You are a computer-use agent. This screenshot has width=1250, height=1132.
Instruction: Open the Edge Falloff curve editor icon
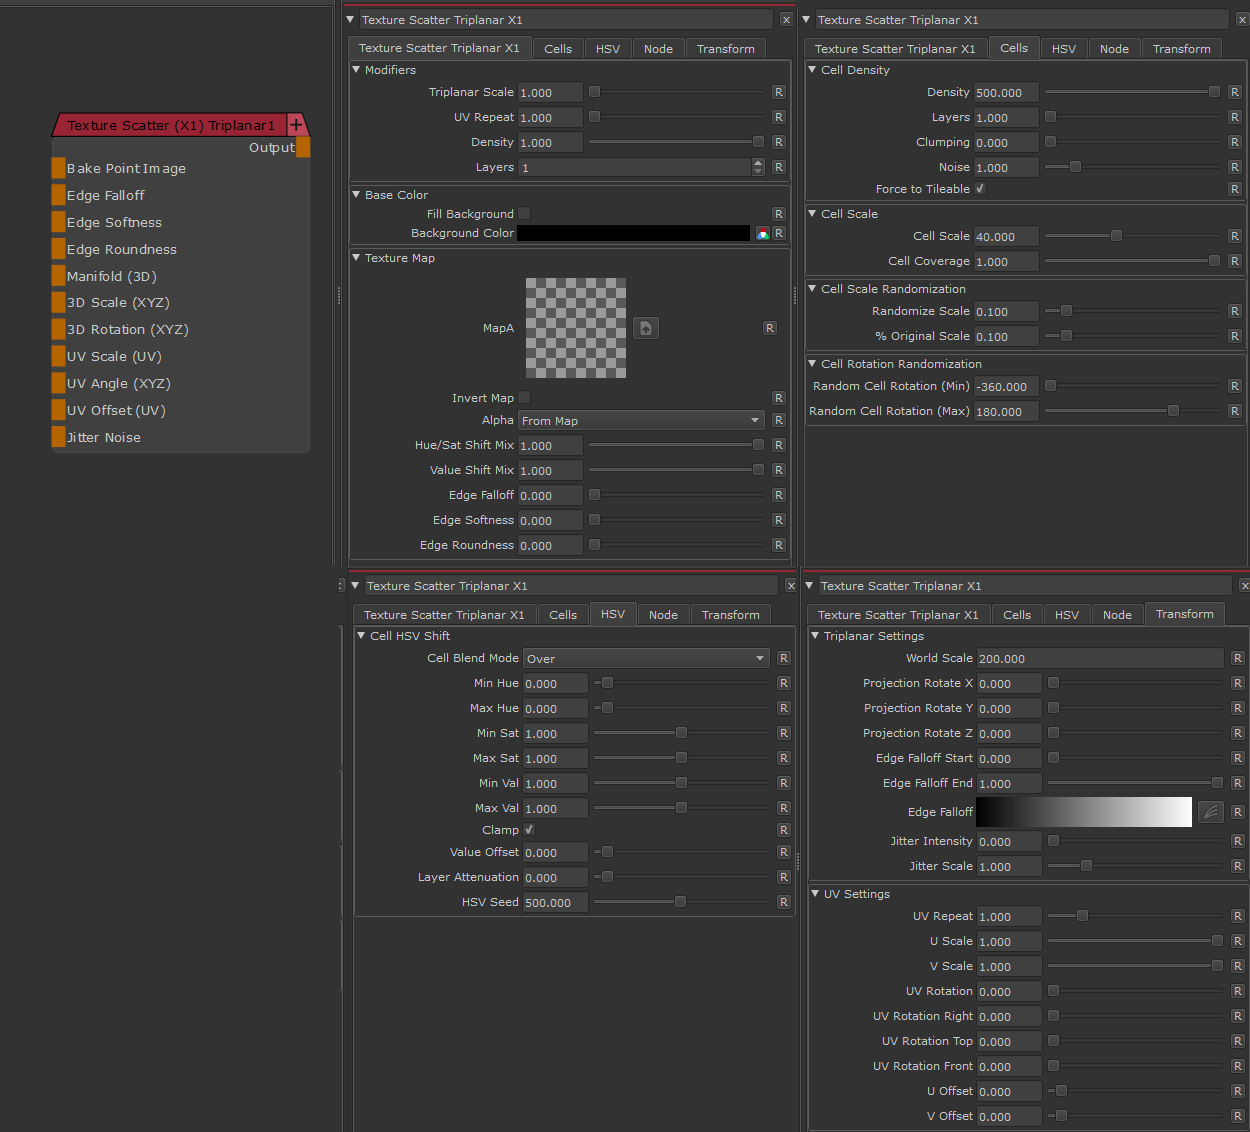1211,812
